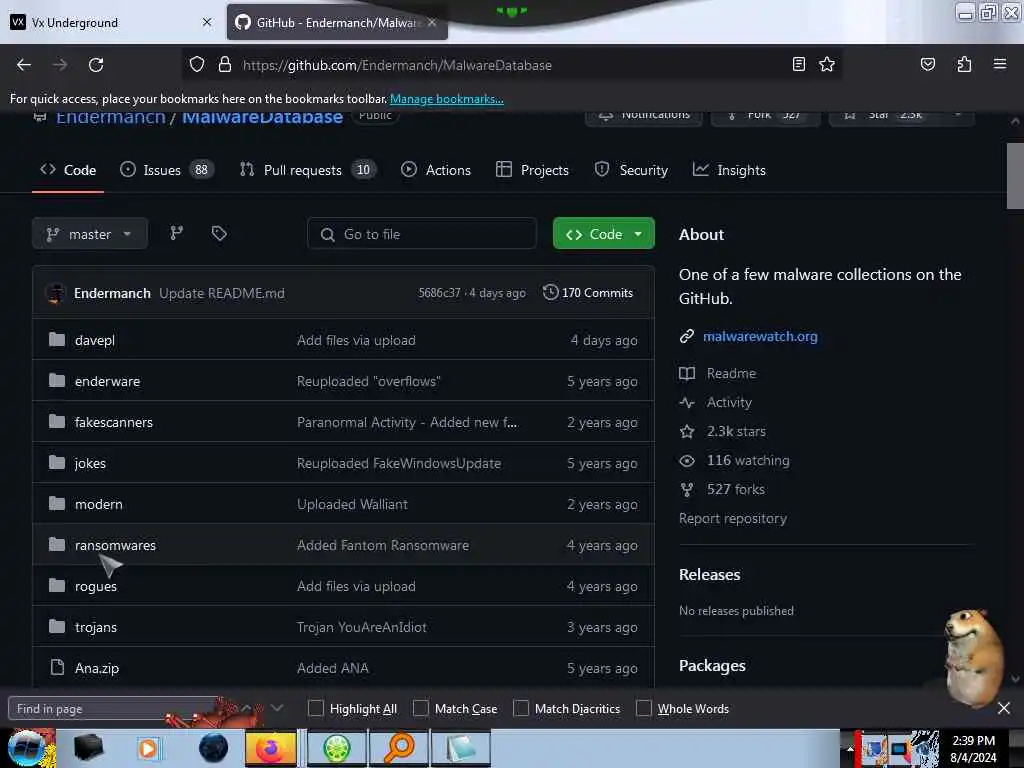Image resolution: width=1024 pixels, height=768 pixels.
Task: Bookmark this page with the star icon
Action: (x=827, y=64)
